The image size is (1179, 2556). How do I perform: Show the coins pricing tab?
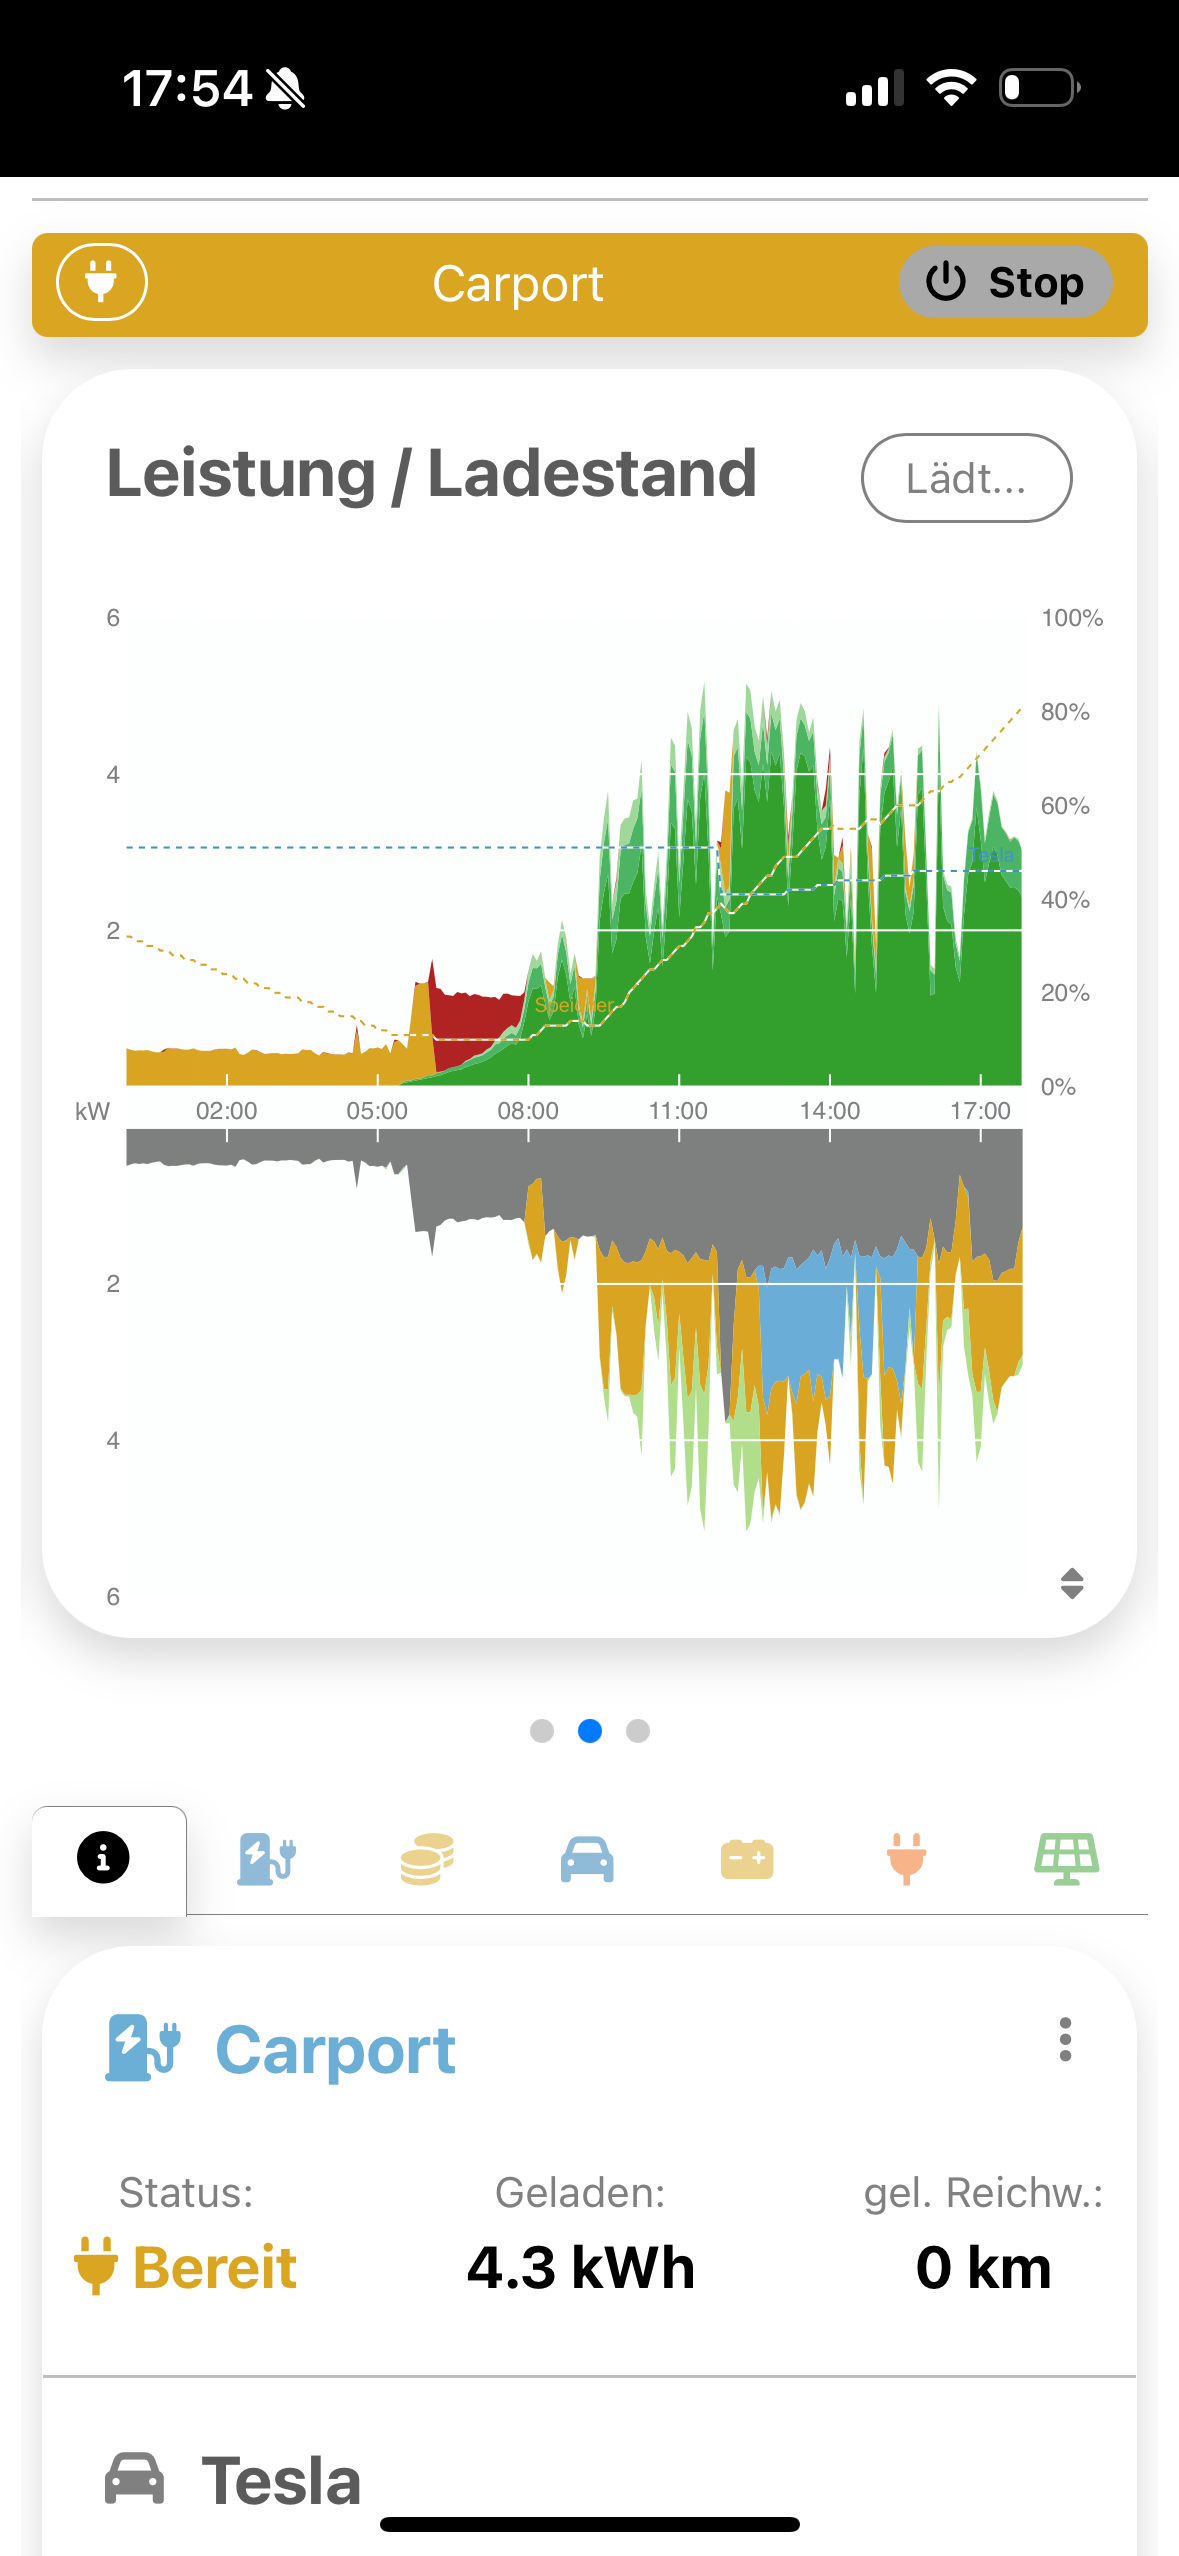(x=427, y=1859)
